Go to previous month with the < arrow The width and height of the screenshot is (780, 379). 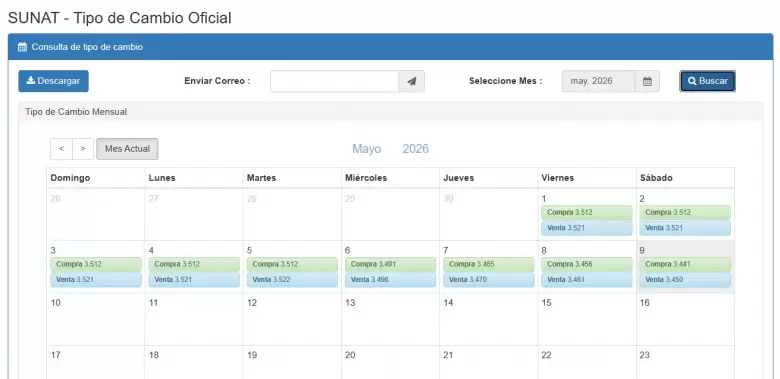click(61, 149)
